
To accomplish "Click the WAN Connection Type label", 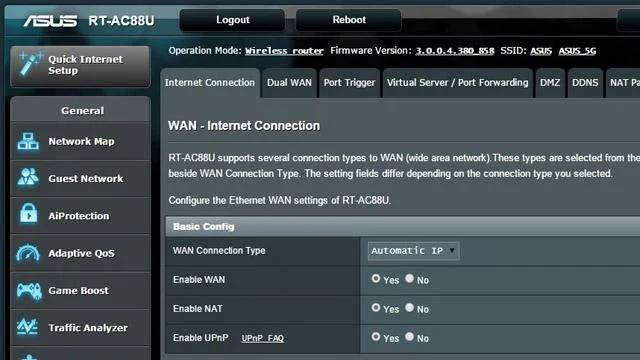I will tap(219, 251).
